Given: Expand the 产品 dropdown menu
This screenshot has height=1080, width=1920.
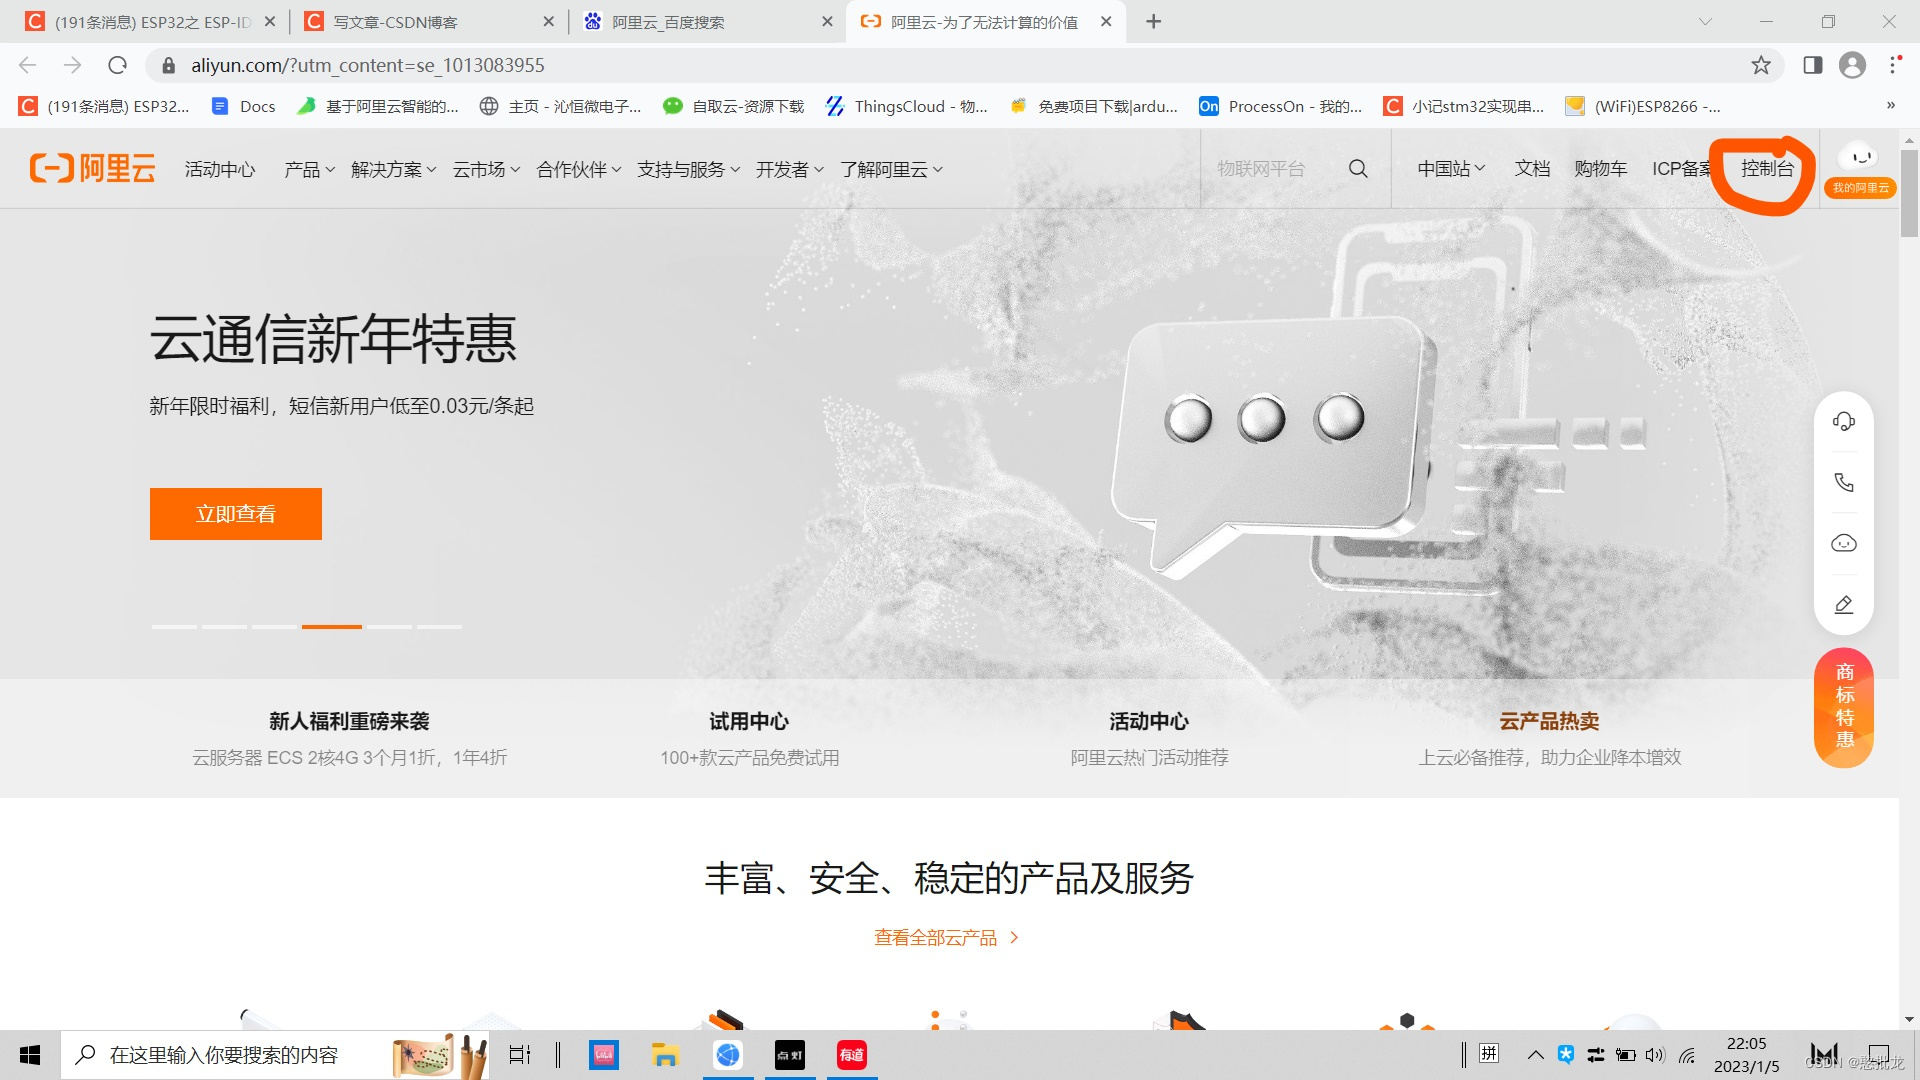Looking at the screenshot, I should [x=308, y=169].
